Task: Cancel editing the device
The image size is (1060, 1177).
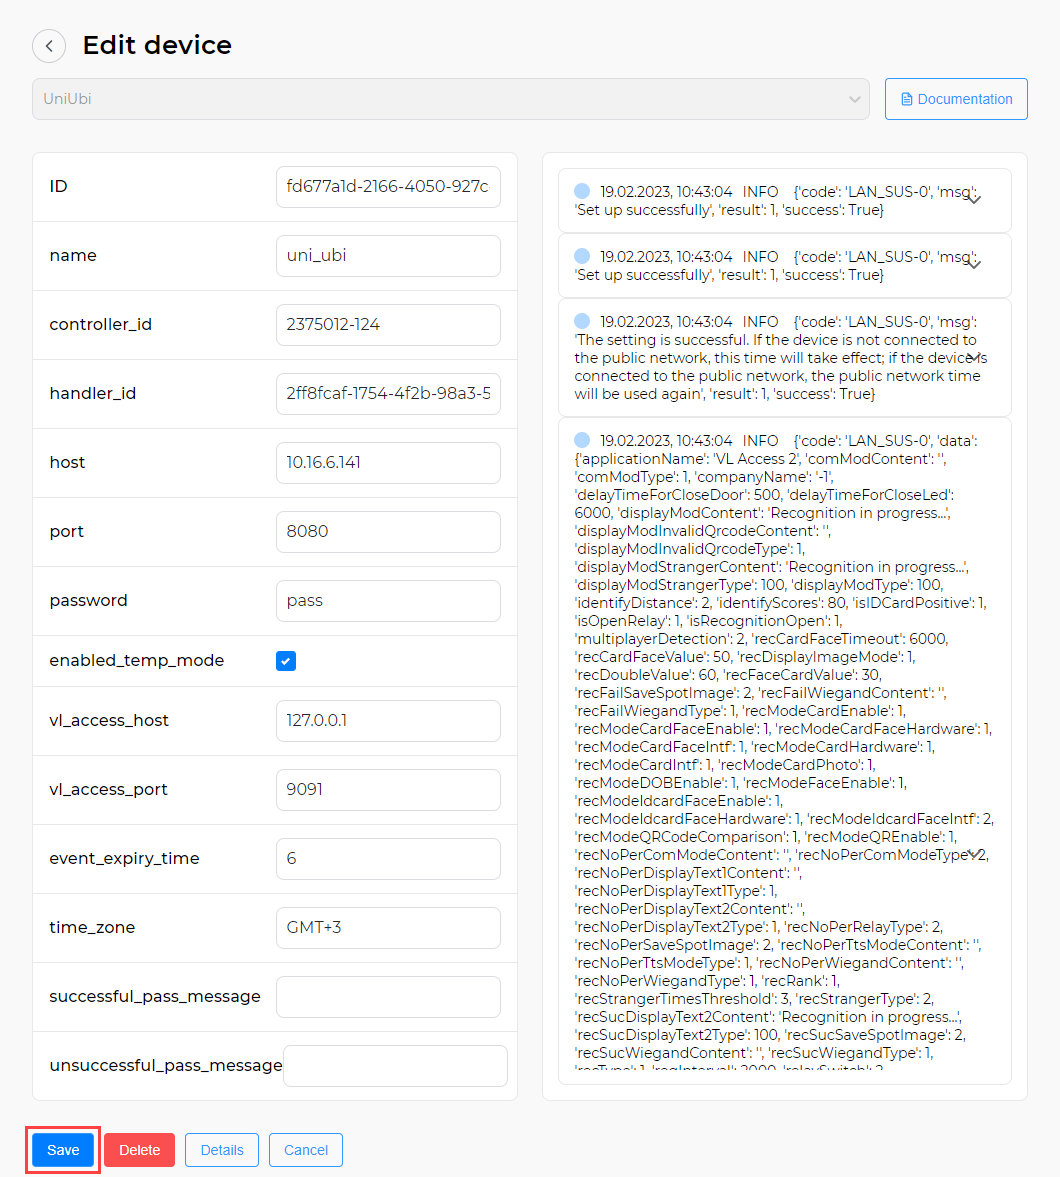Action: pyautogui.click(x=306, y=1150)
